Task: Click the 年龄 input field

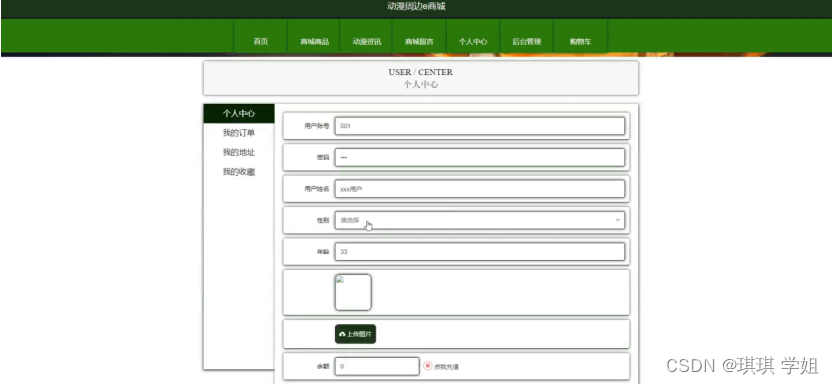Action: tap(480, 252)
